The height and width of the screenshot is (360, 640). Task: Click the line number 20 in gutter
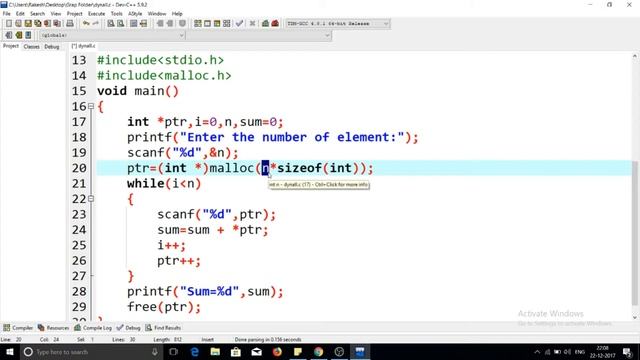click(x=79, y=168)
